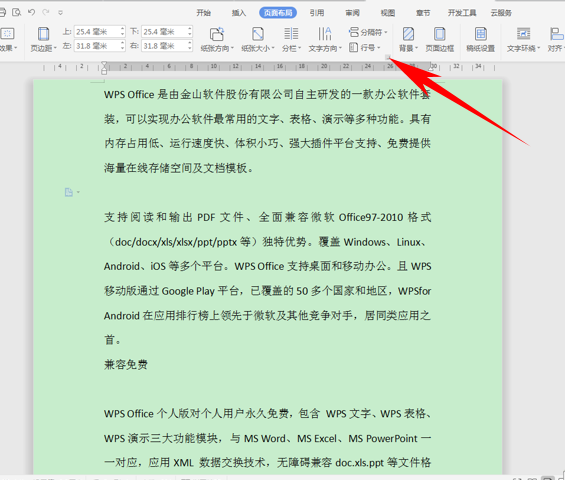Click the line '海量在线存储空间及文档模板。'
565x480 pixels.
coord(178,168)
